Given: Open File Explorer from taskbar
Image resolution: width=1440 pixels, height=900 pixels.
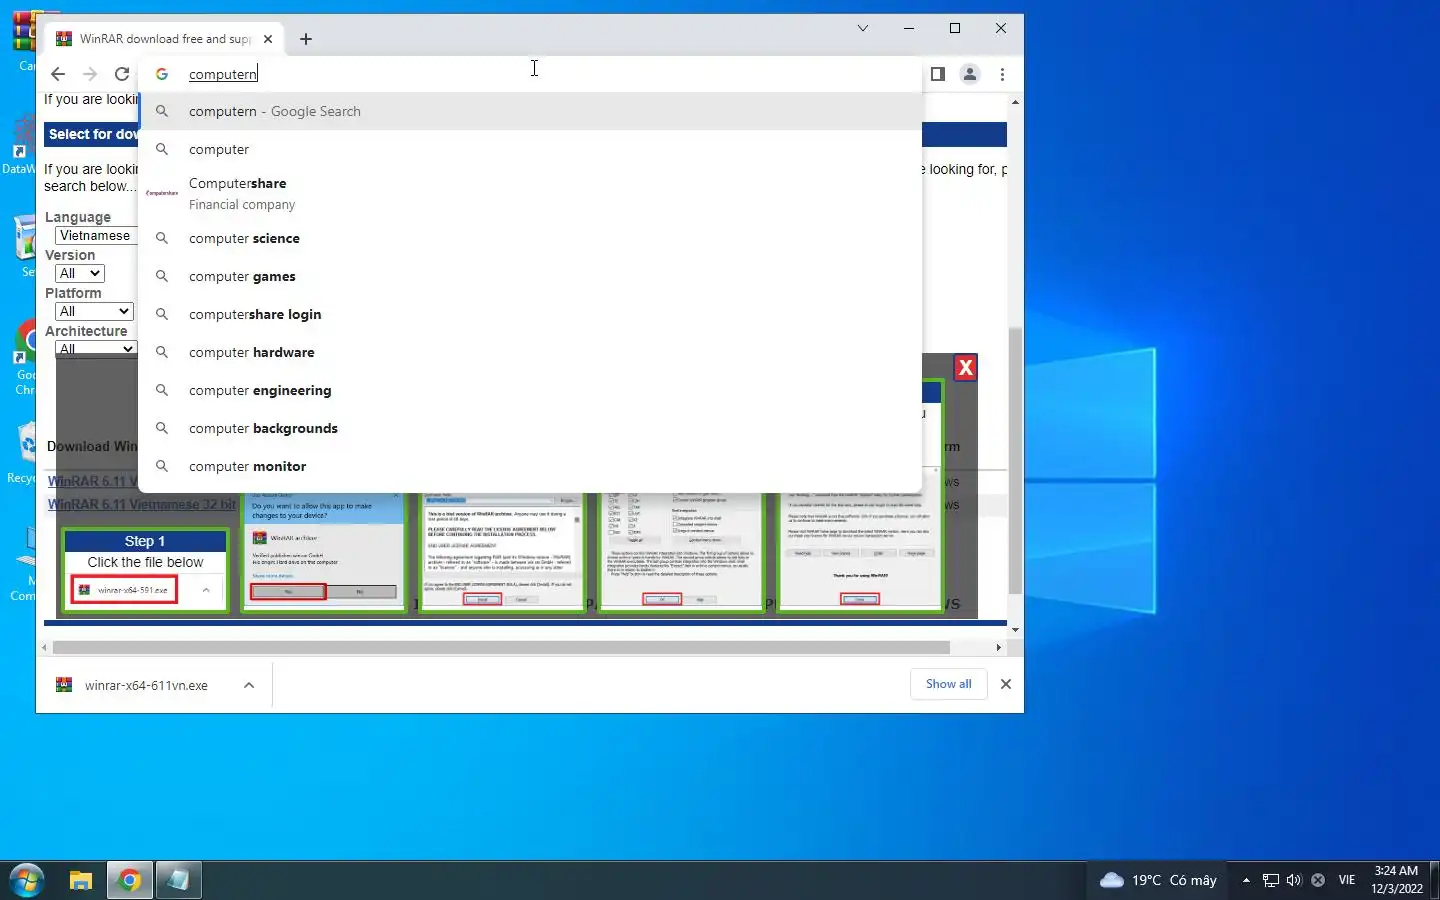Looking at the screenshot, I should (x=80, y=881).
